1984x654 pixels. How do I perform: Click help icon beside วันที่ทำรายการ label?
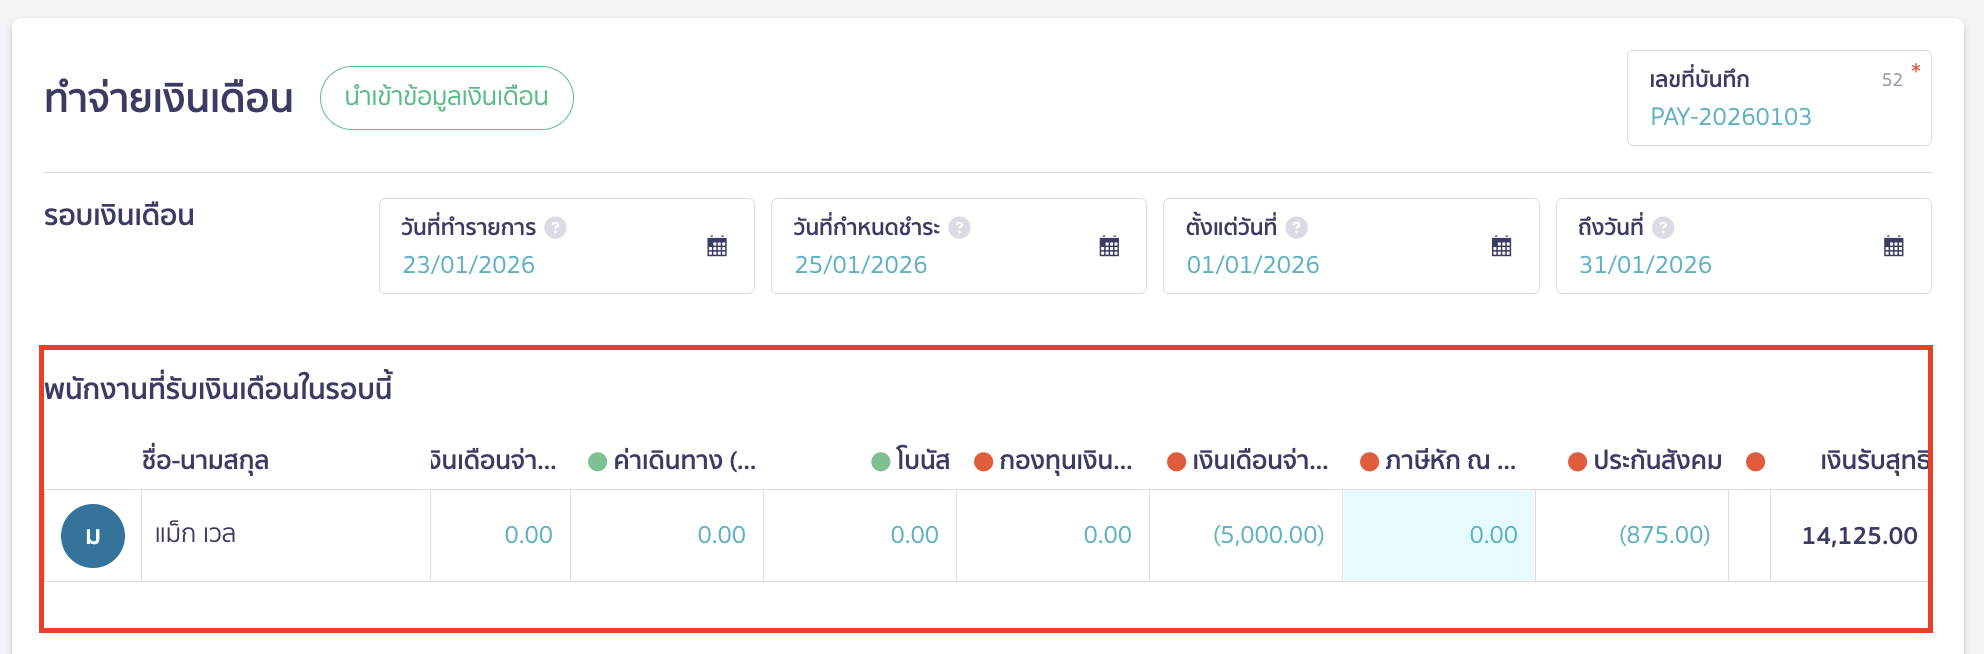556,227
